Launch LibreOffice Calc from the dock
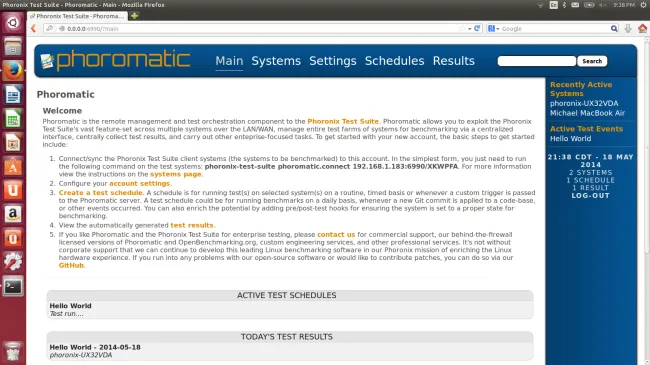Screen dimensions: 650x365 click(13, 119)
